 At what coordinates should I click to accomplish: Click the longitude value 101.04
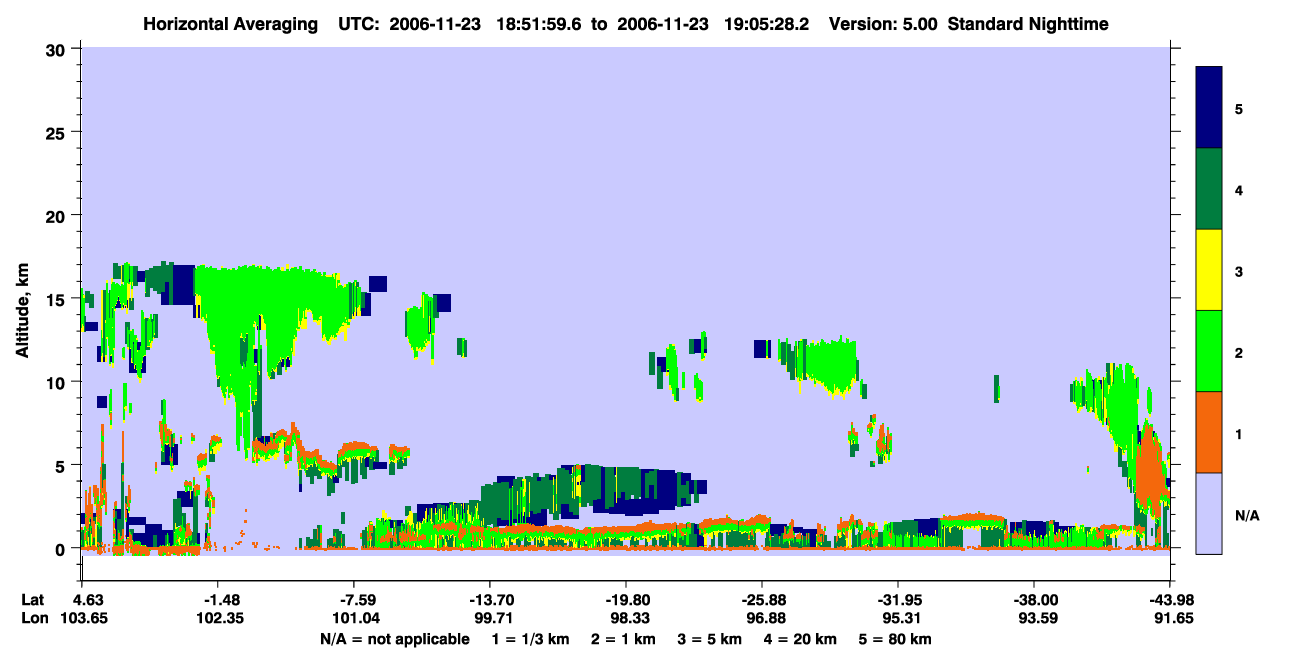click(x=356, y=618)
